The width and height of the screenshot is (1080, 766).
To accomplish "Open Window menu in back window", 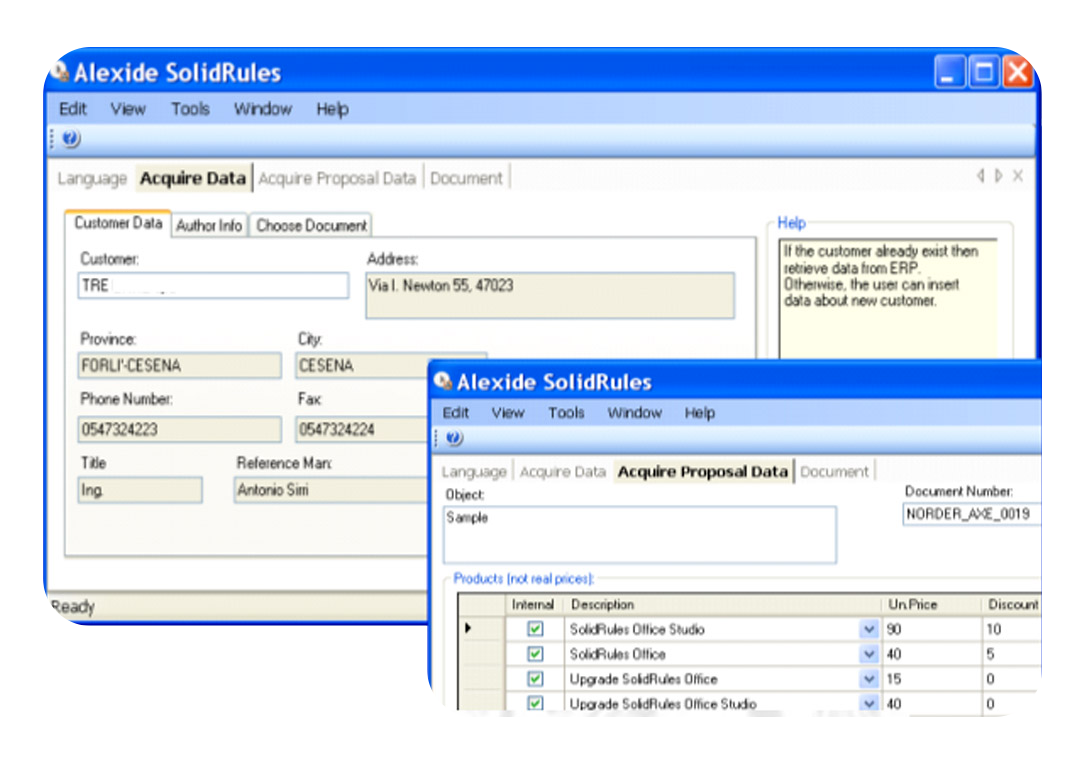I will pos(262,109).
